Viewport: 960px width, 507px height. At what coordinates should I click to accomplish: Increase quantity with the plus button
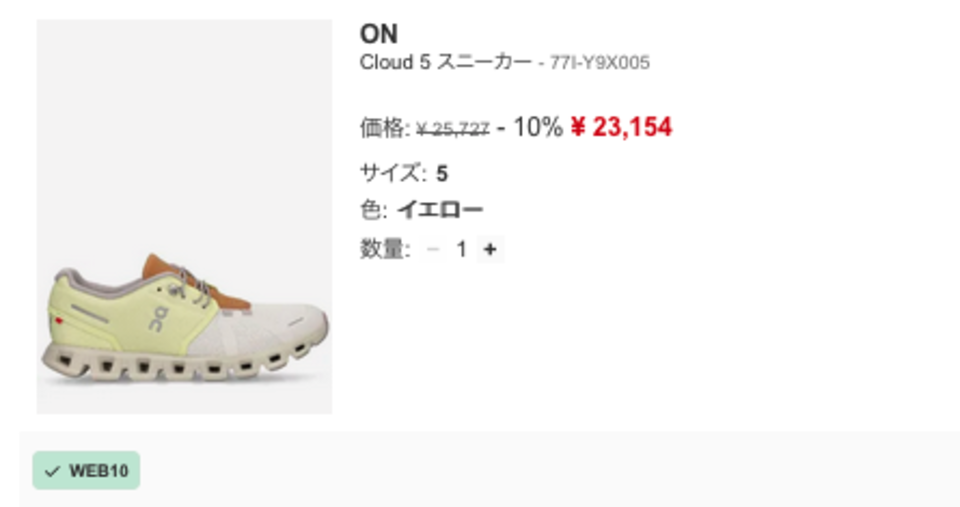pyautogui.click(x=490, y=249)
